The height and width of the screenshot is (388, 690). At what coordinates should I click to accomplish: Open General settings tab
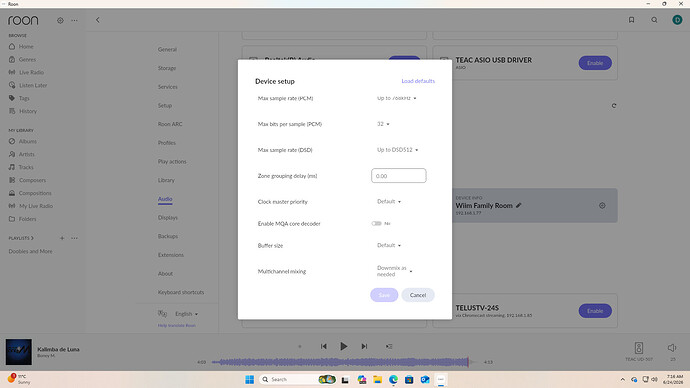click(x=167, y=49)
